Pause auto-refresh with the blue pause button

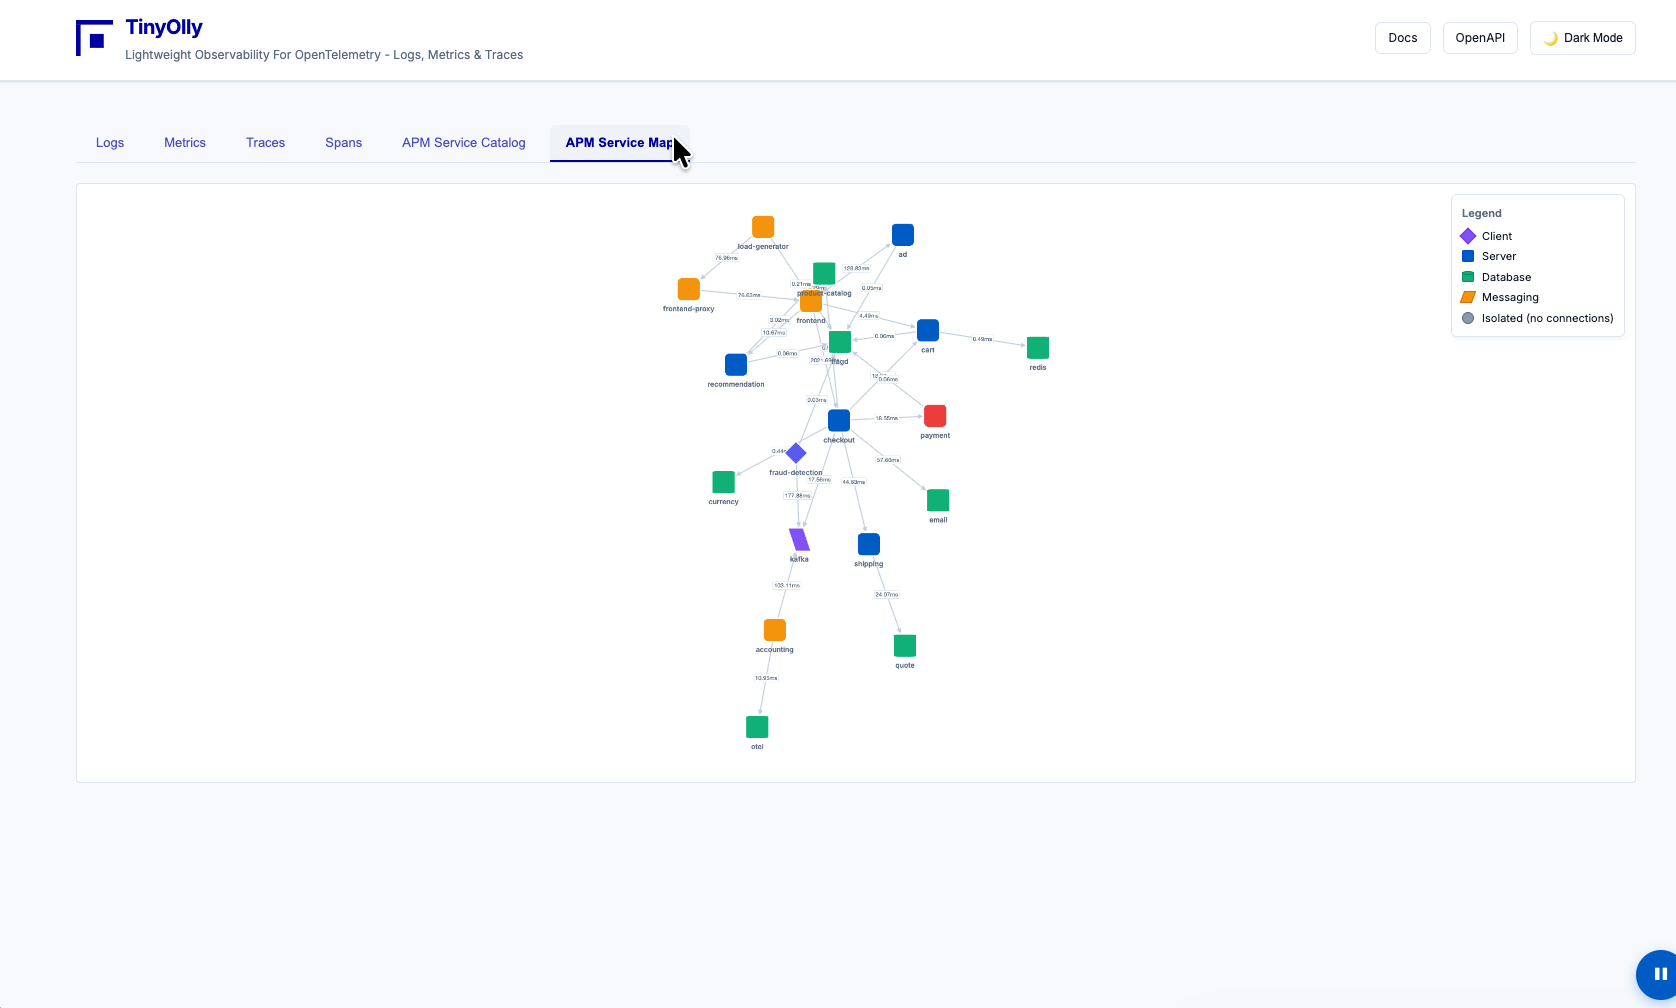pyautogui.click(x=1659, y=974)
